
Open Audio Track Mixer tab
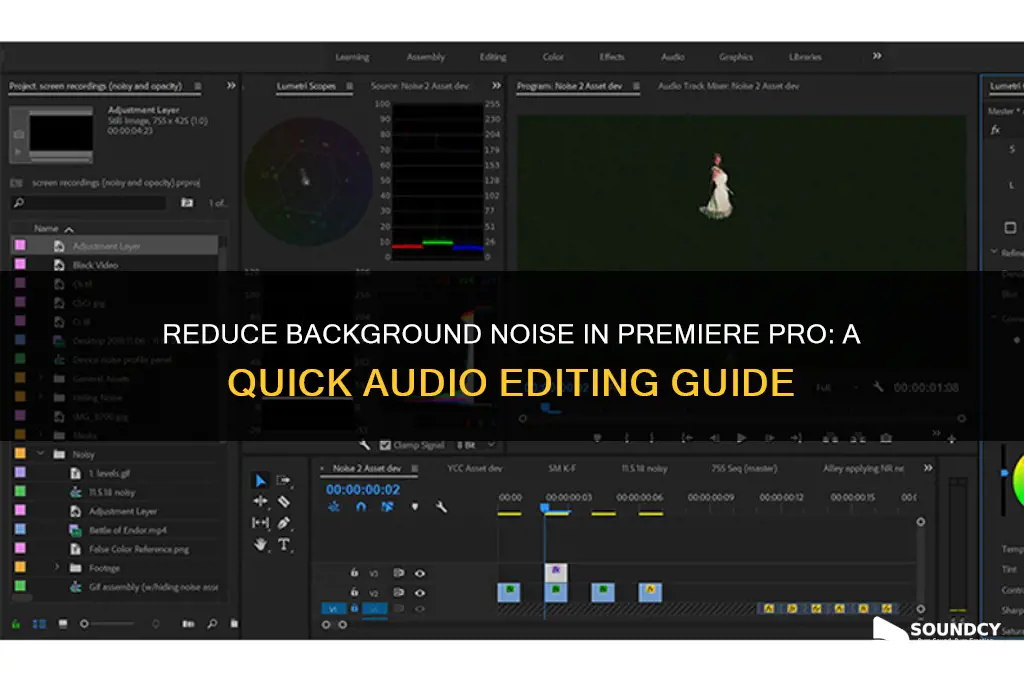pyautogui.click(x=728, y=86)
